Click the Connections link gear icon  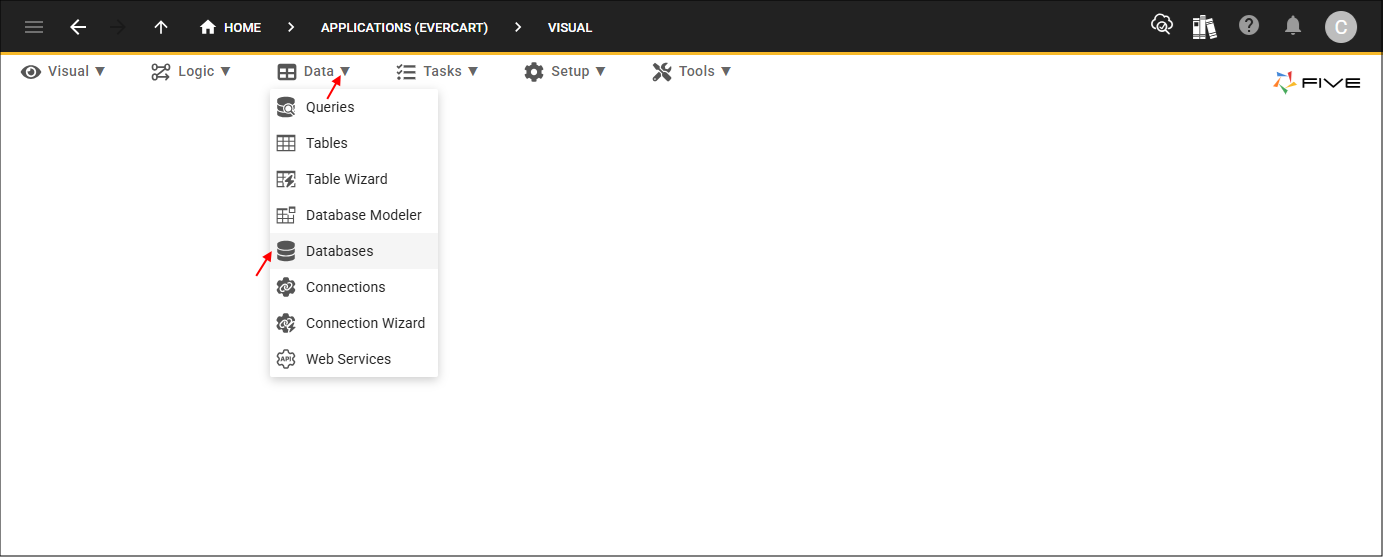(x=286, y=287)
